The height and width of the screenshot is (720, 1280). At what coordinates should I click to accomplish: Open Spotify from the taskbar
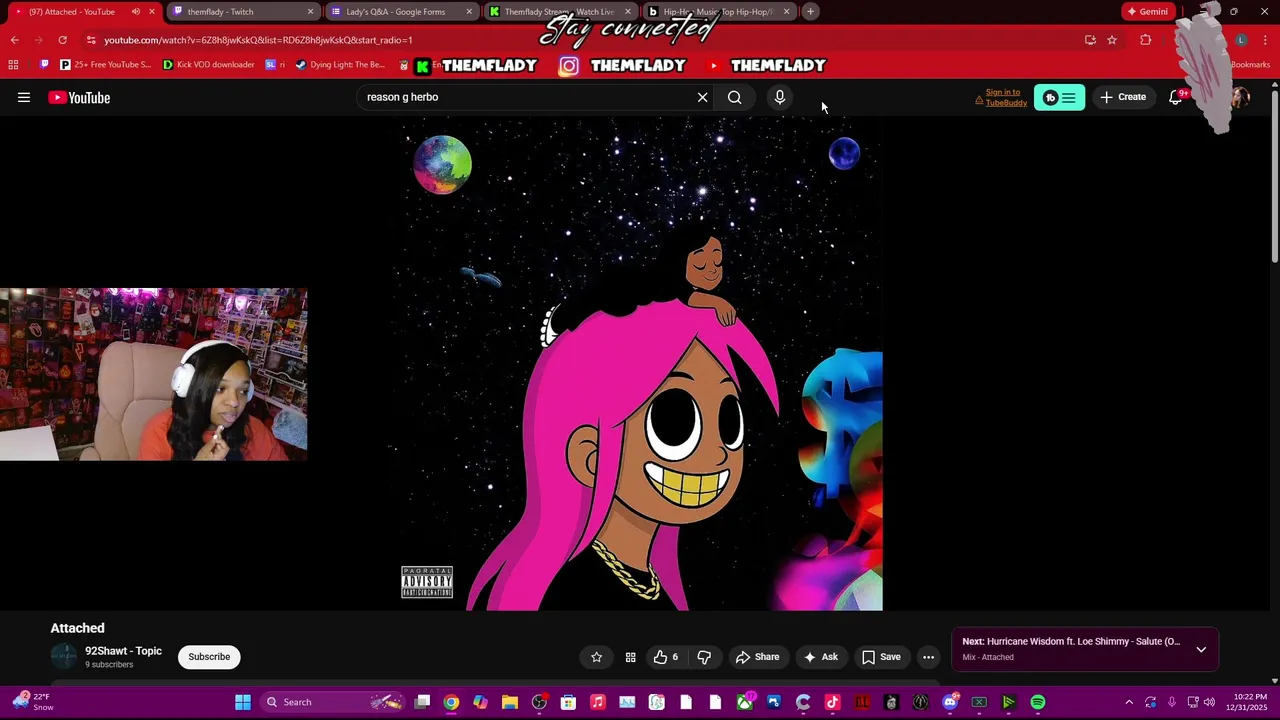(1038, 702)
